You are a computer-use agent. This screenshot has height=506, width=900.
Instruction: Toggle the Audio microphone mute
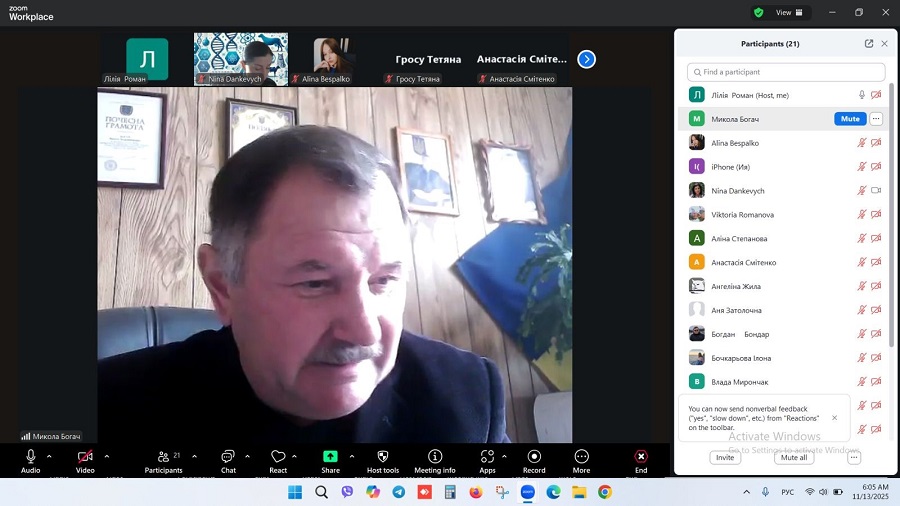[31, 457]
